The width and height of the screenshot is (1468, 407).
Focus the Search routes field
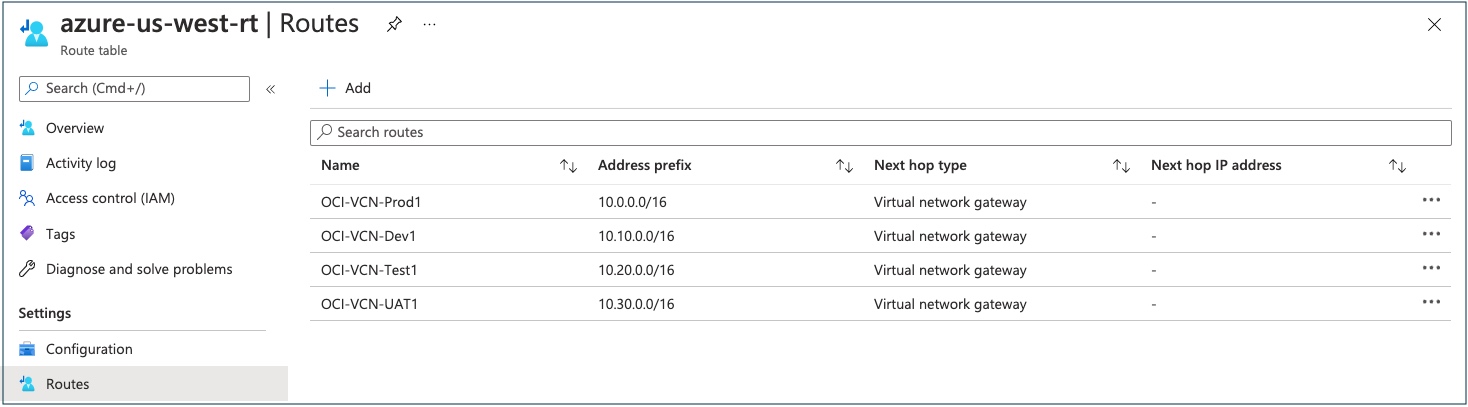[x=880, y=132]
